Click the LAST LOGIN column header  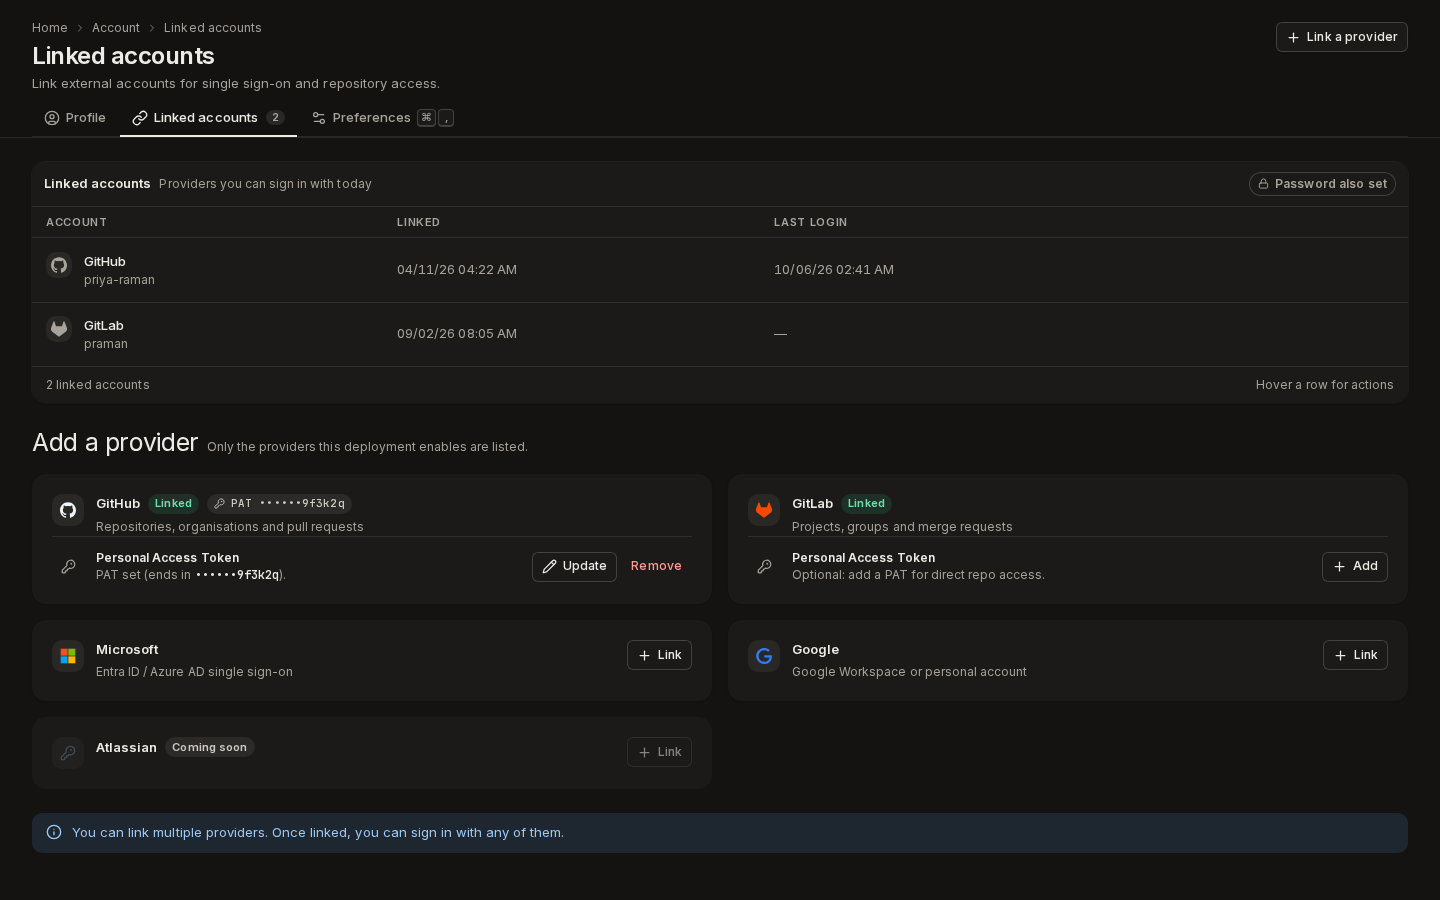(810, 222)
